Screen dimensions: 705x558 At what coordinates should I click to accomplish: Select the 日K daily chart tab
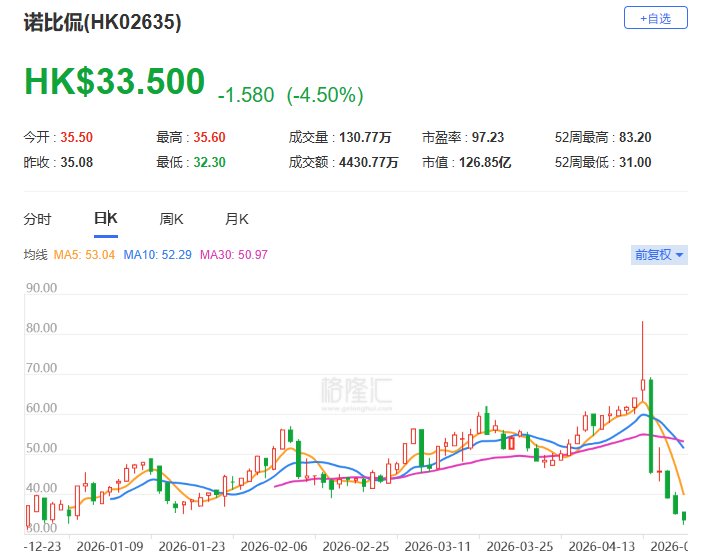[x=106, y=219]
